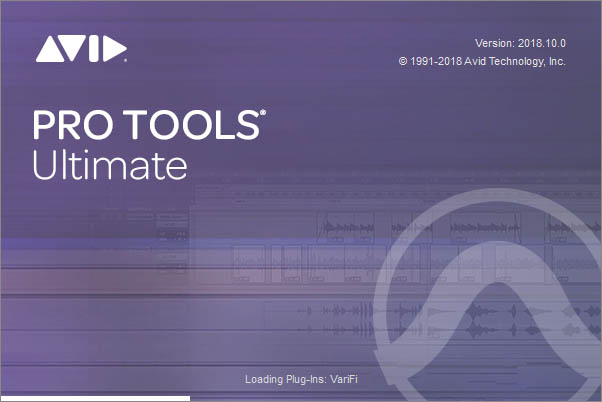Click the 'Loading Plug-Ins: VariFi' status text

(301, 379)
